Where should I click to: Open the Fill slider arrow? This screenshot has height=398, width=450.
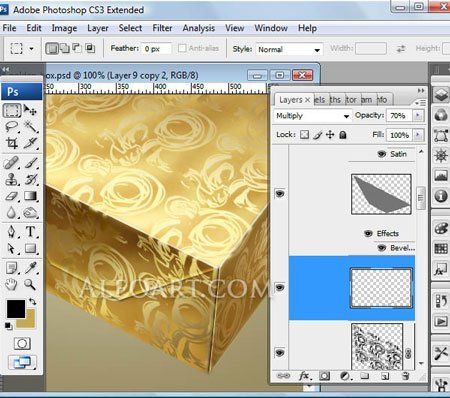418,135
